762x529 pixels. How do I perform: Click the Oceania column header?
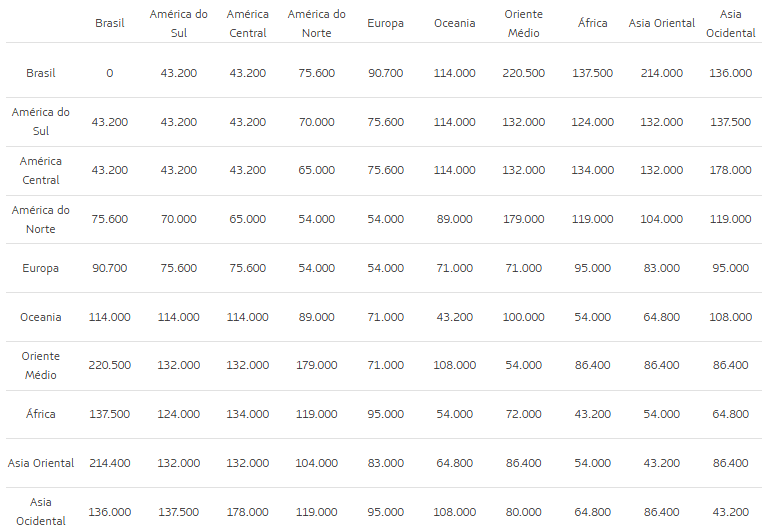(454, 23)
